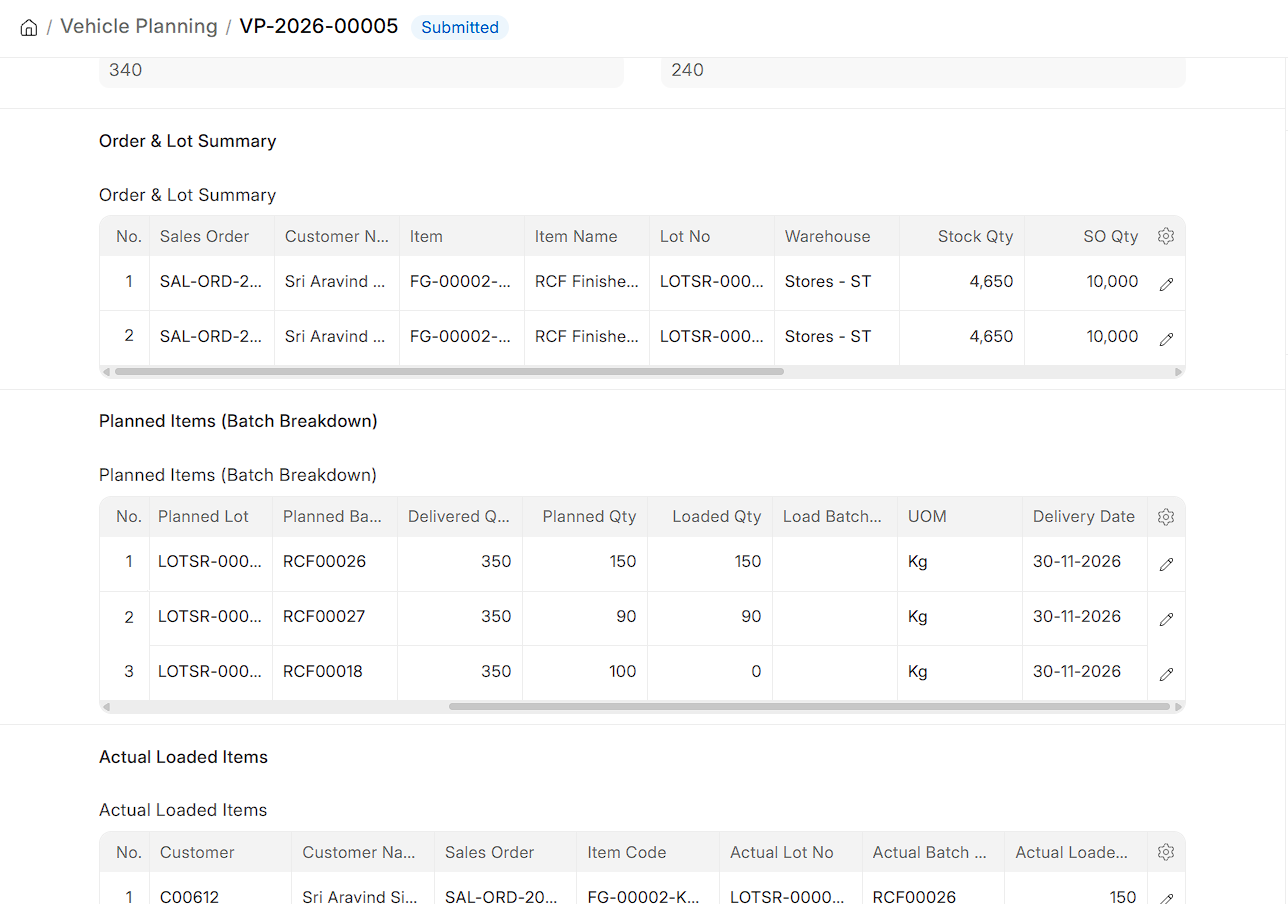Click Kg UOM cell in RCF00027 row
Image resolution: width=1288 pixels, height=904 pixels.
click(x=960, y=617)
